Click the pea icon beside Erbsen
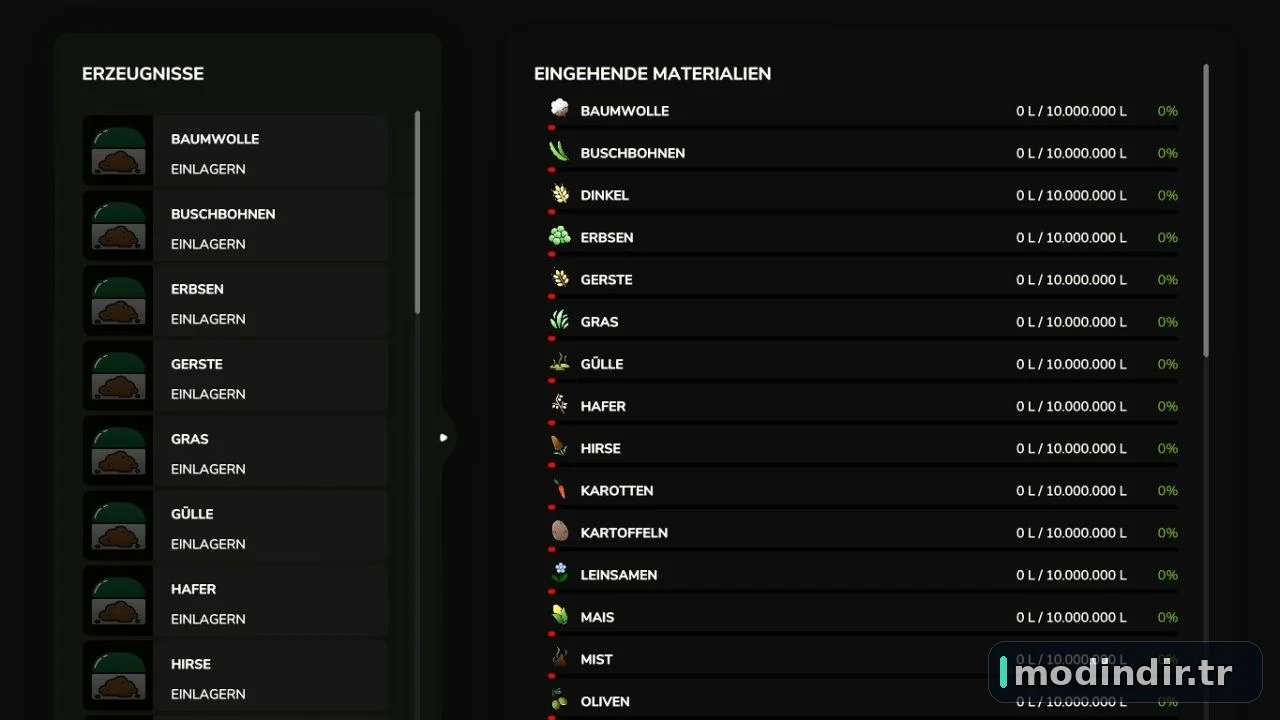 pos(559,236)
